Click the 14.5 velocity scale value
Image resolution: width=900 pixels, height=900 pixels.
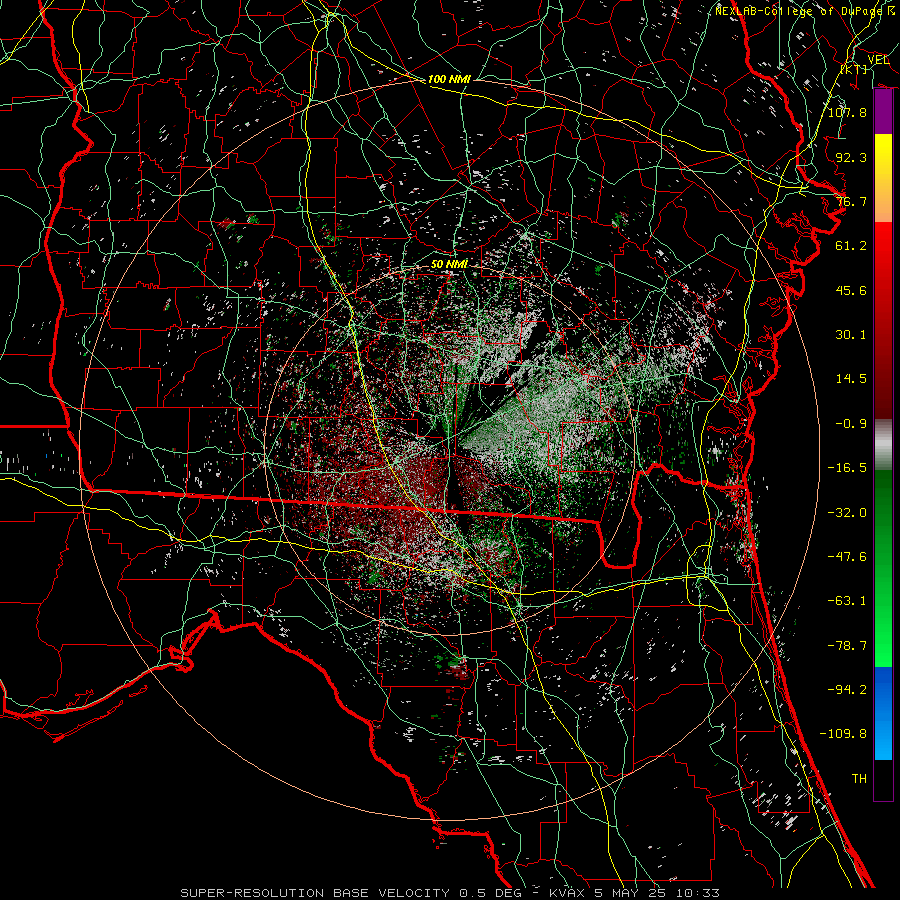[x=851, y=378]
